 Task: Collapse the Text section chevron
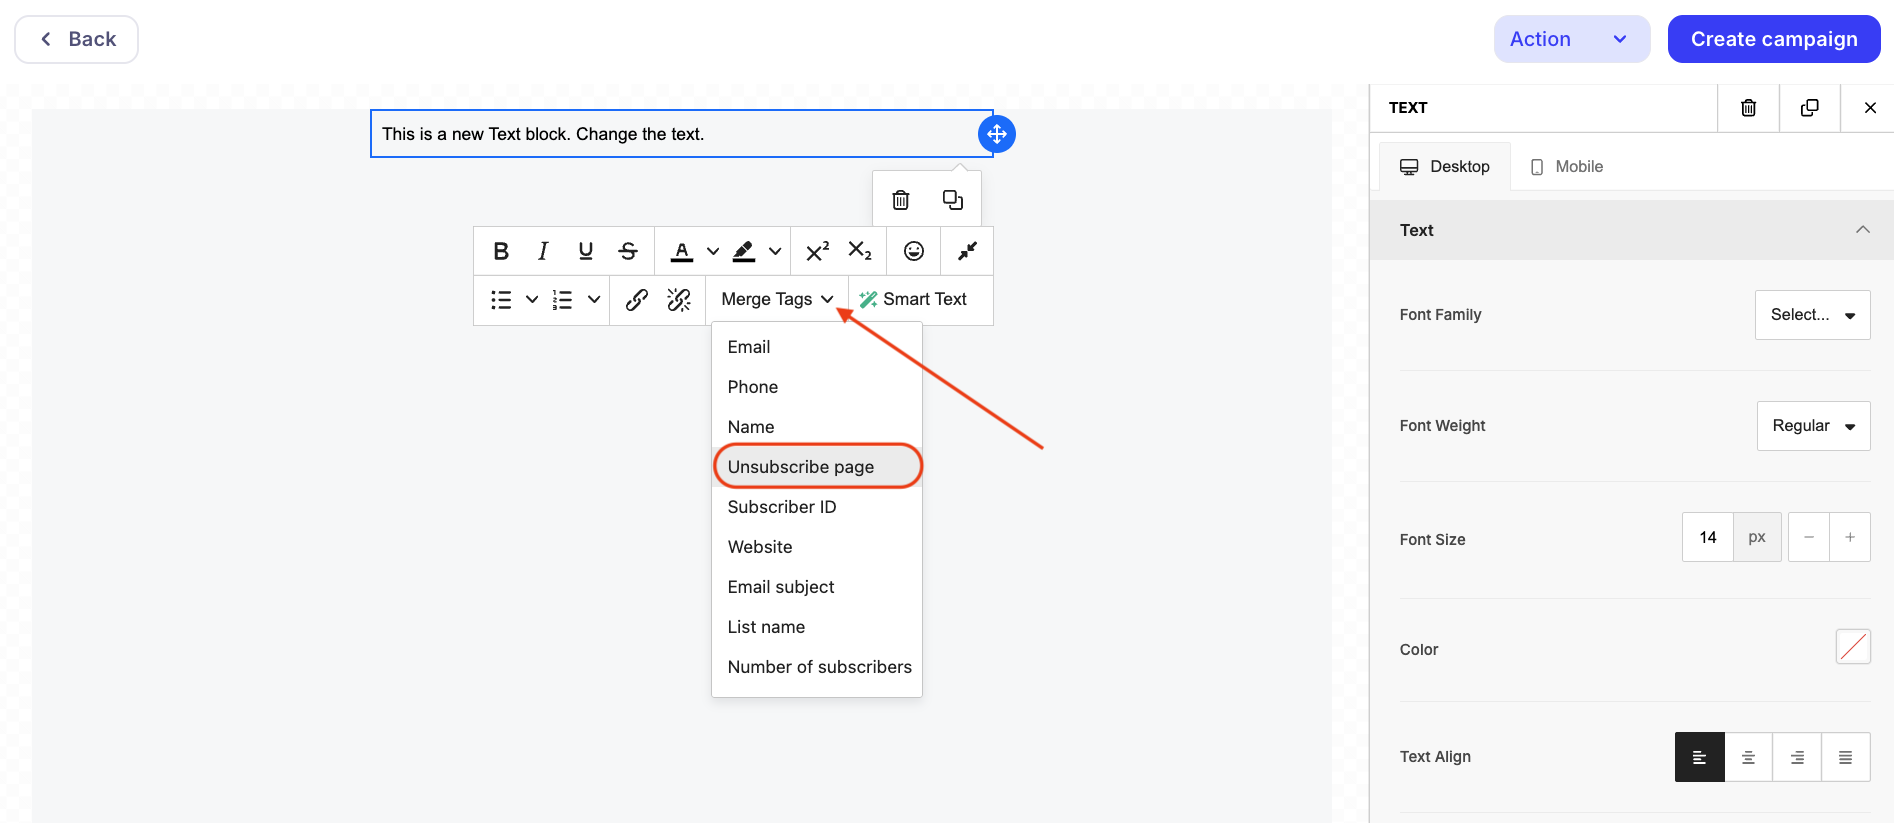point(1862,230)
